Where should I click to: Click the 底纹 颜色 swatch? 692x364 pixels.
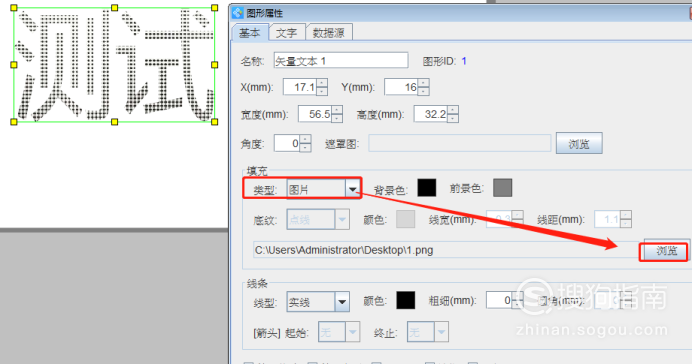click(405, 219)
